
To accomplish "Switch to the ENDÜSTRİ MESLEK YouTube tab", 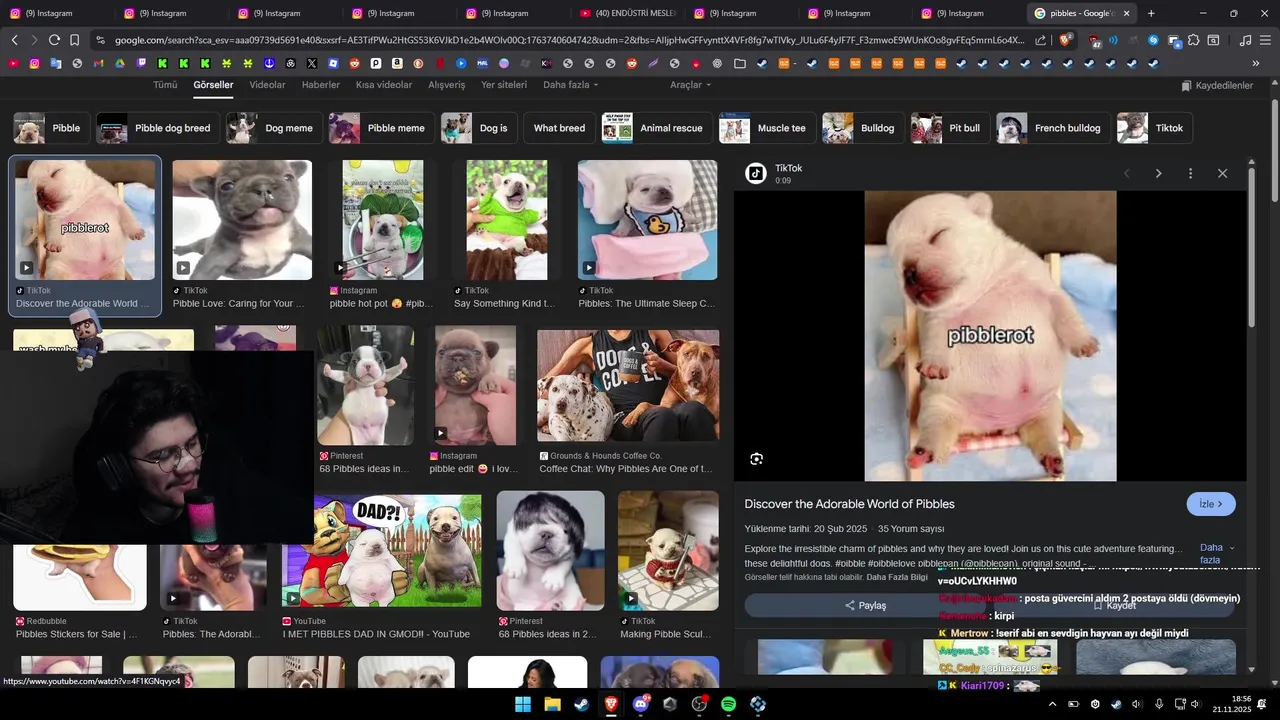I will coord(628,13).
